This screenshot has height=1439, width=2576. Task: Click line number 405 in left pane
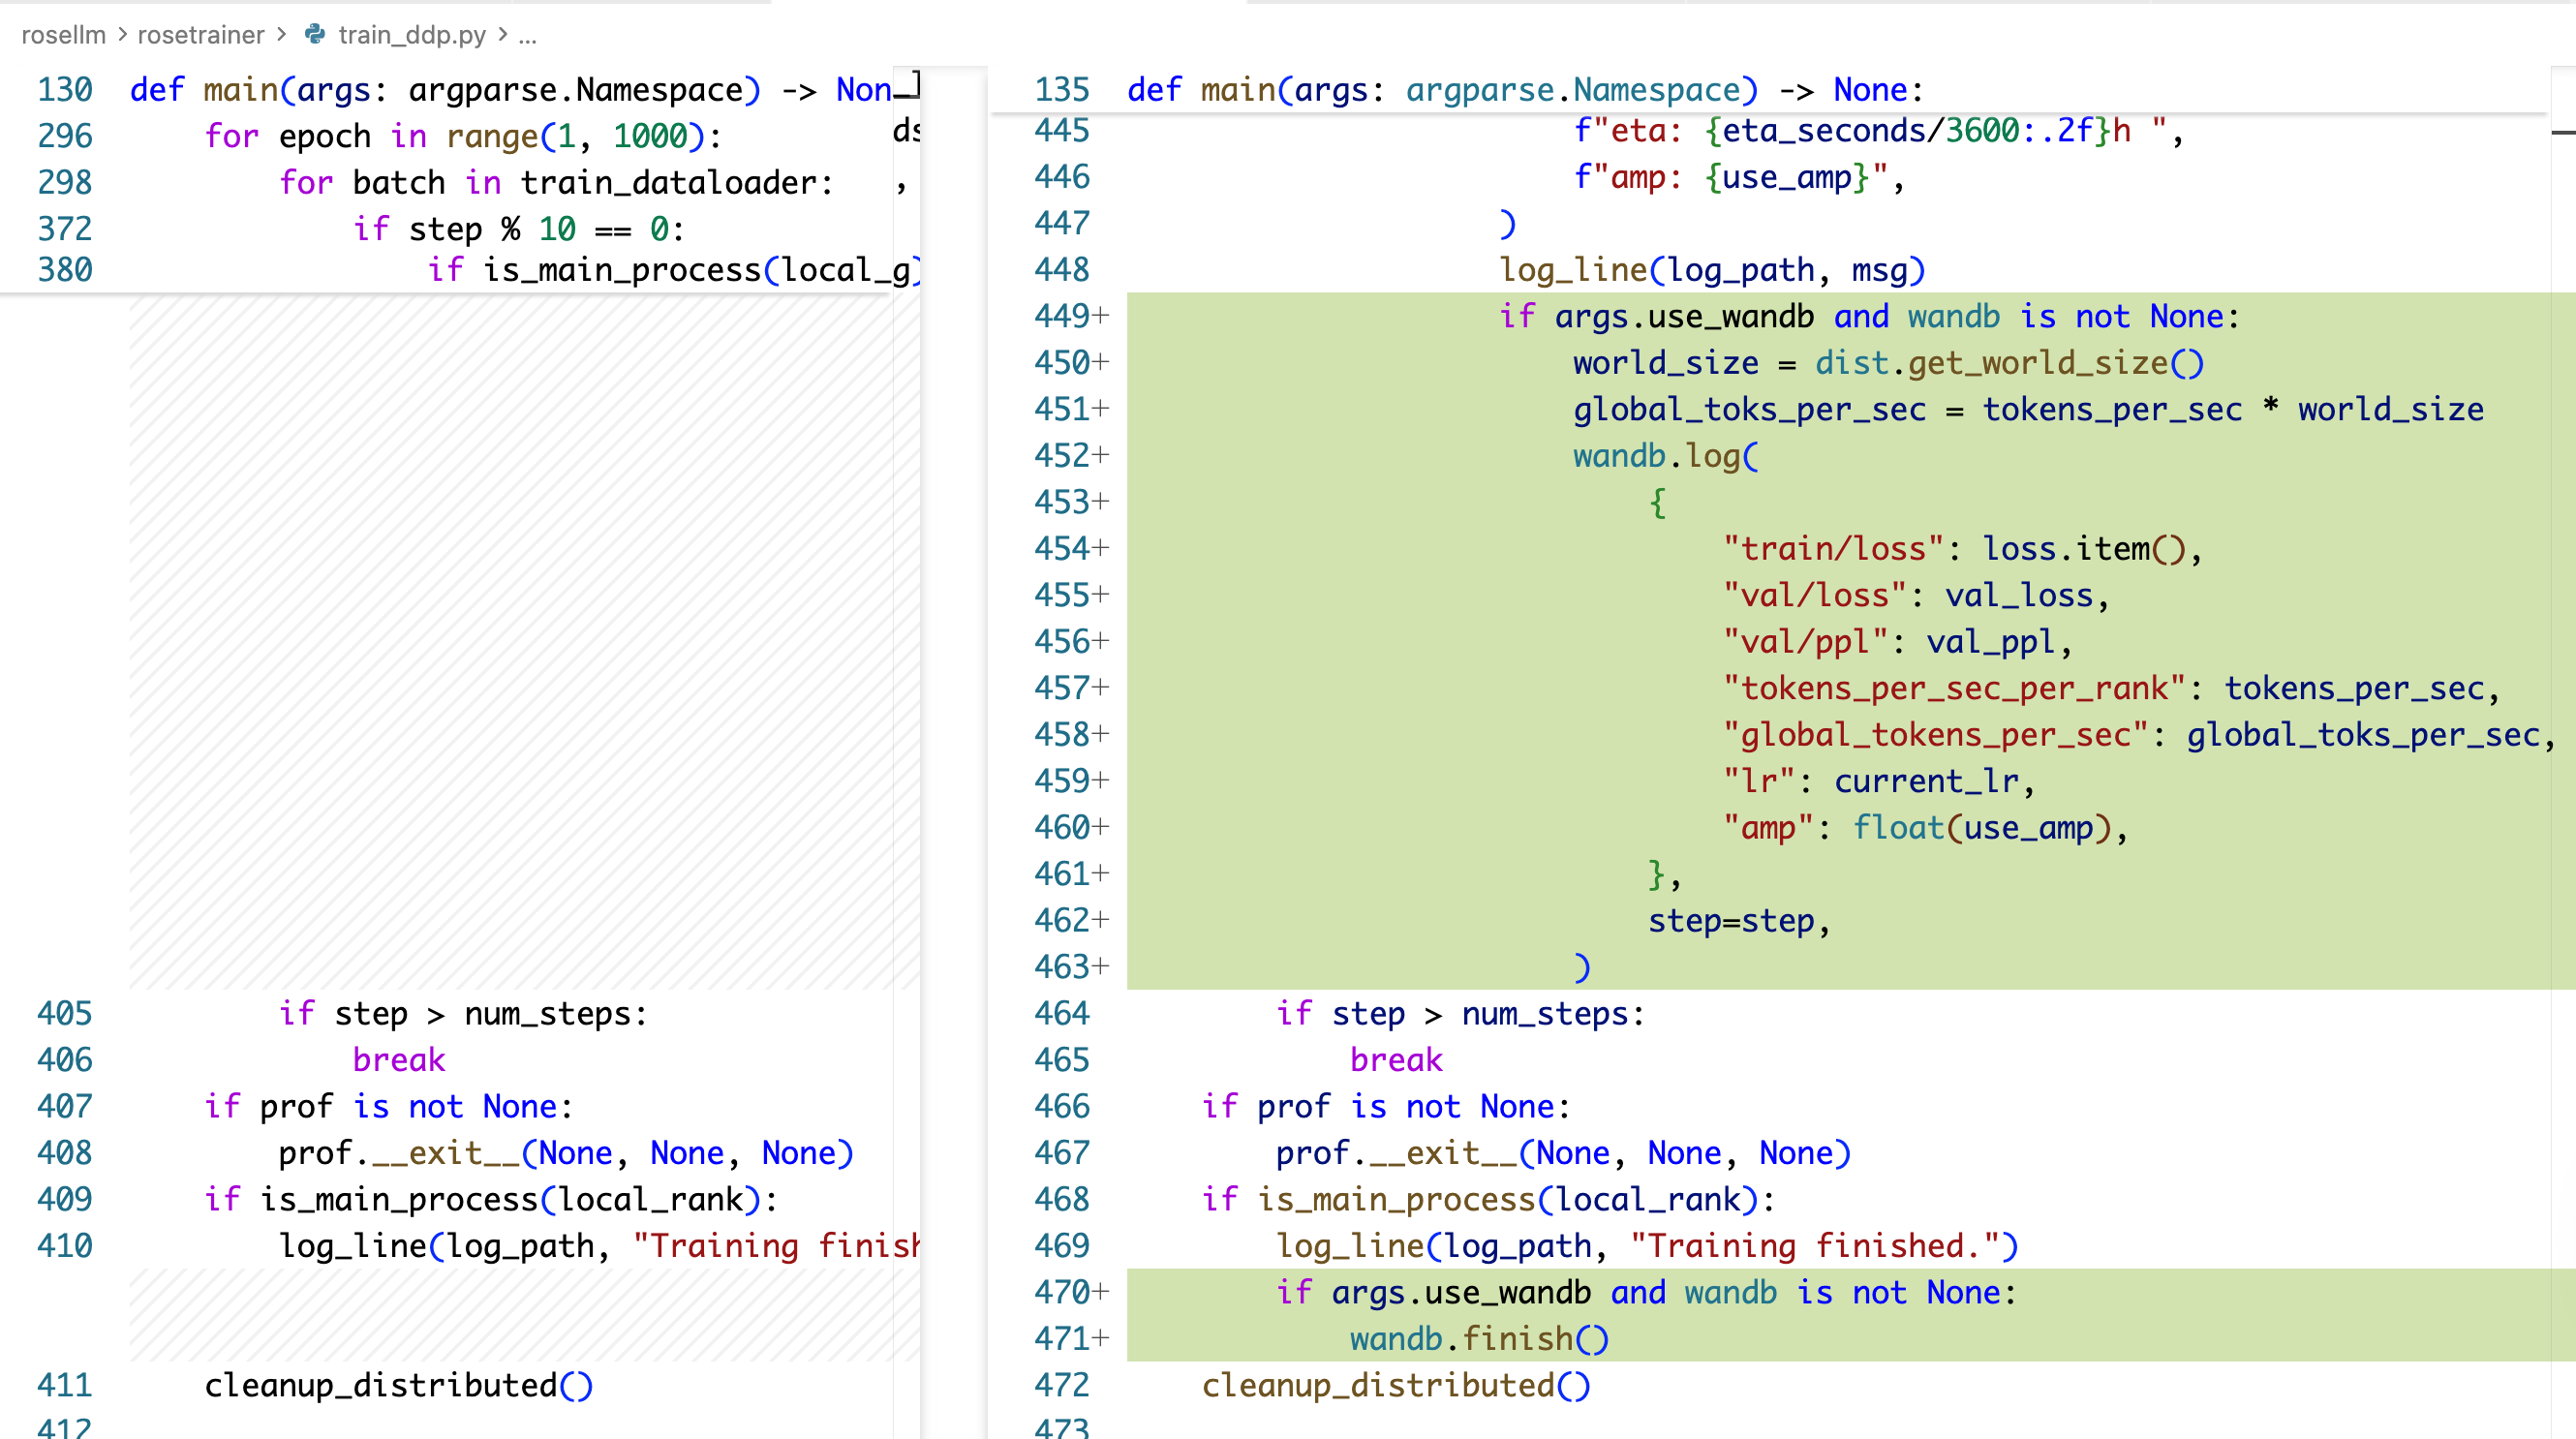click(64, 1013)
